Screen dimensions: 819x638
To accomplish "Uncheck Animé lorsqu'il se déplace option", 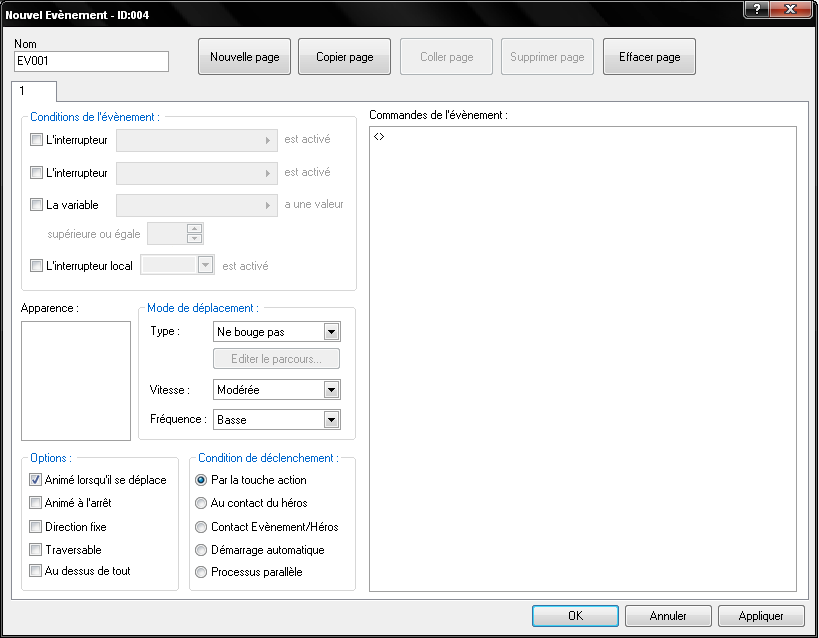I will (35, 480).
